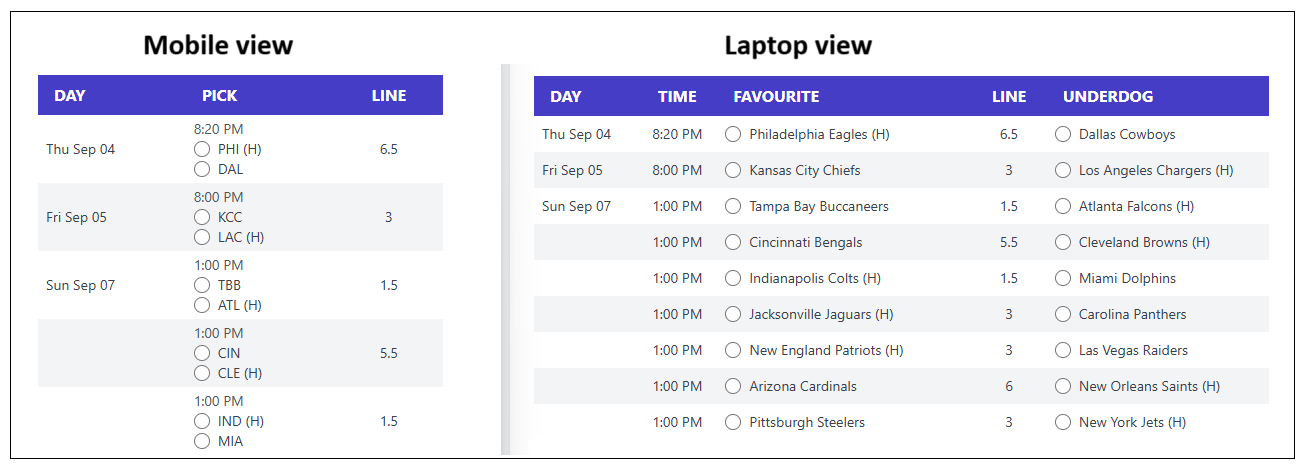Pick Cleveland Browns (H) radio button

point(1063,242)
